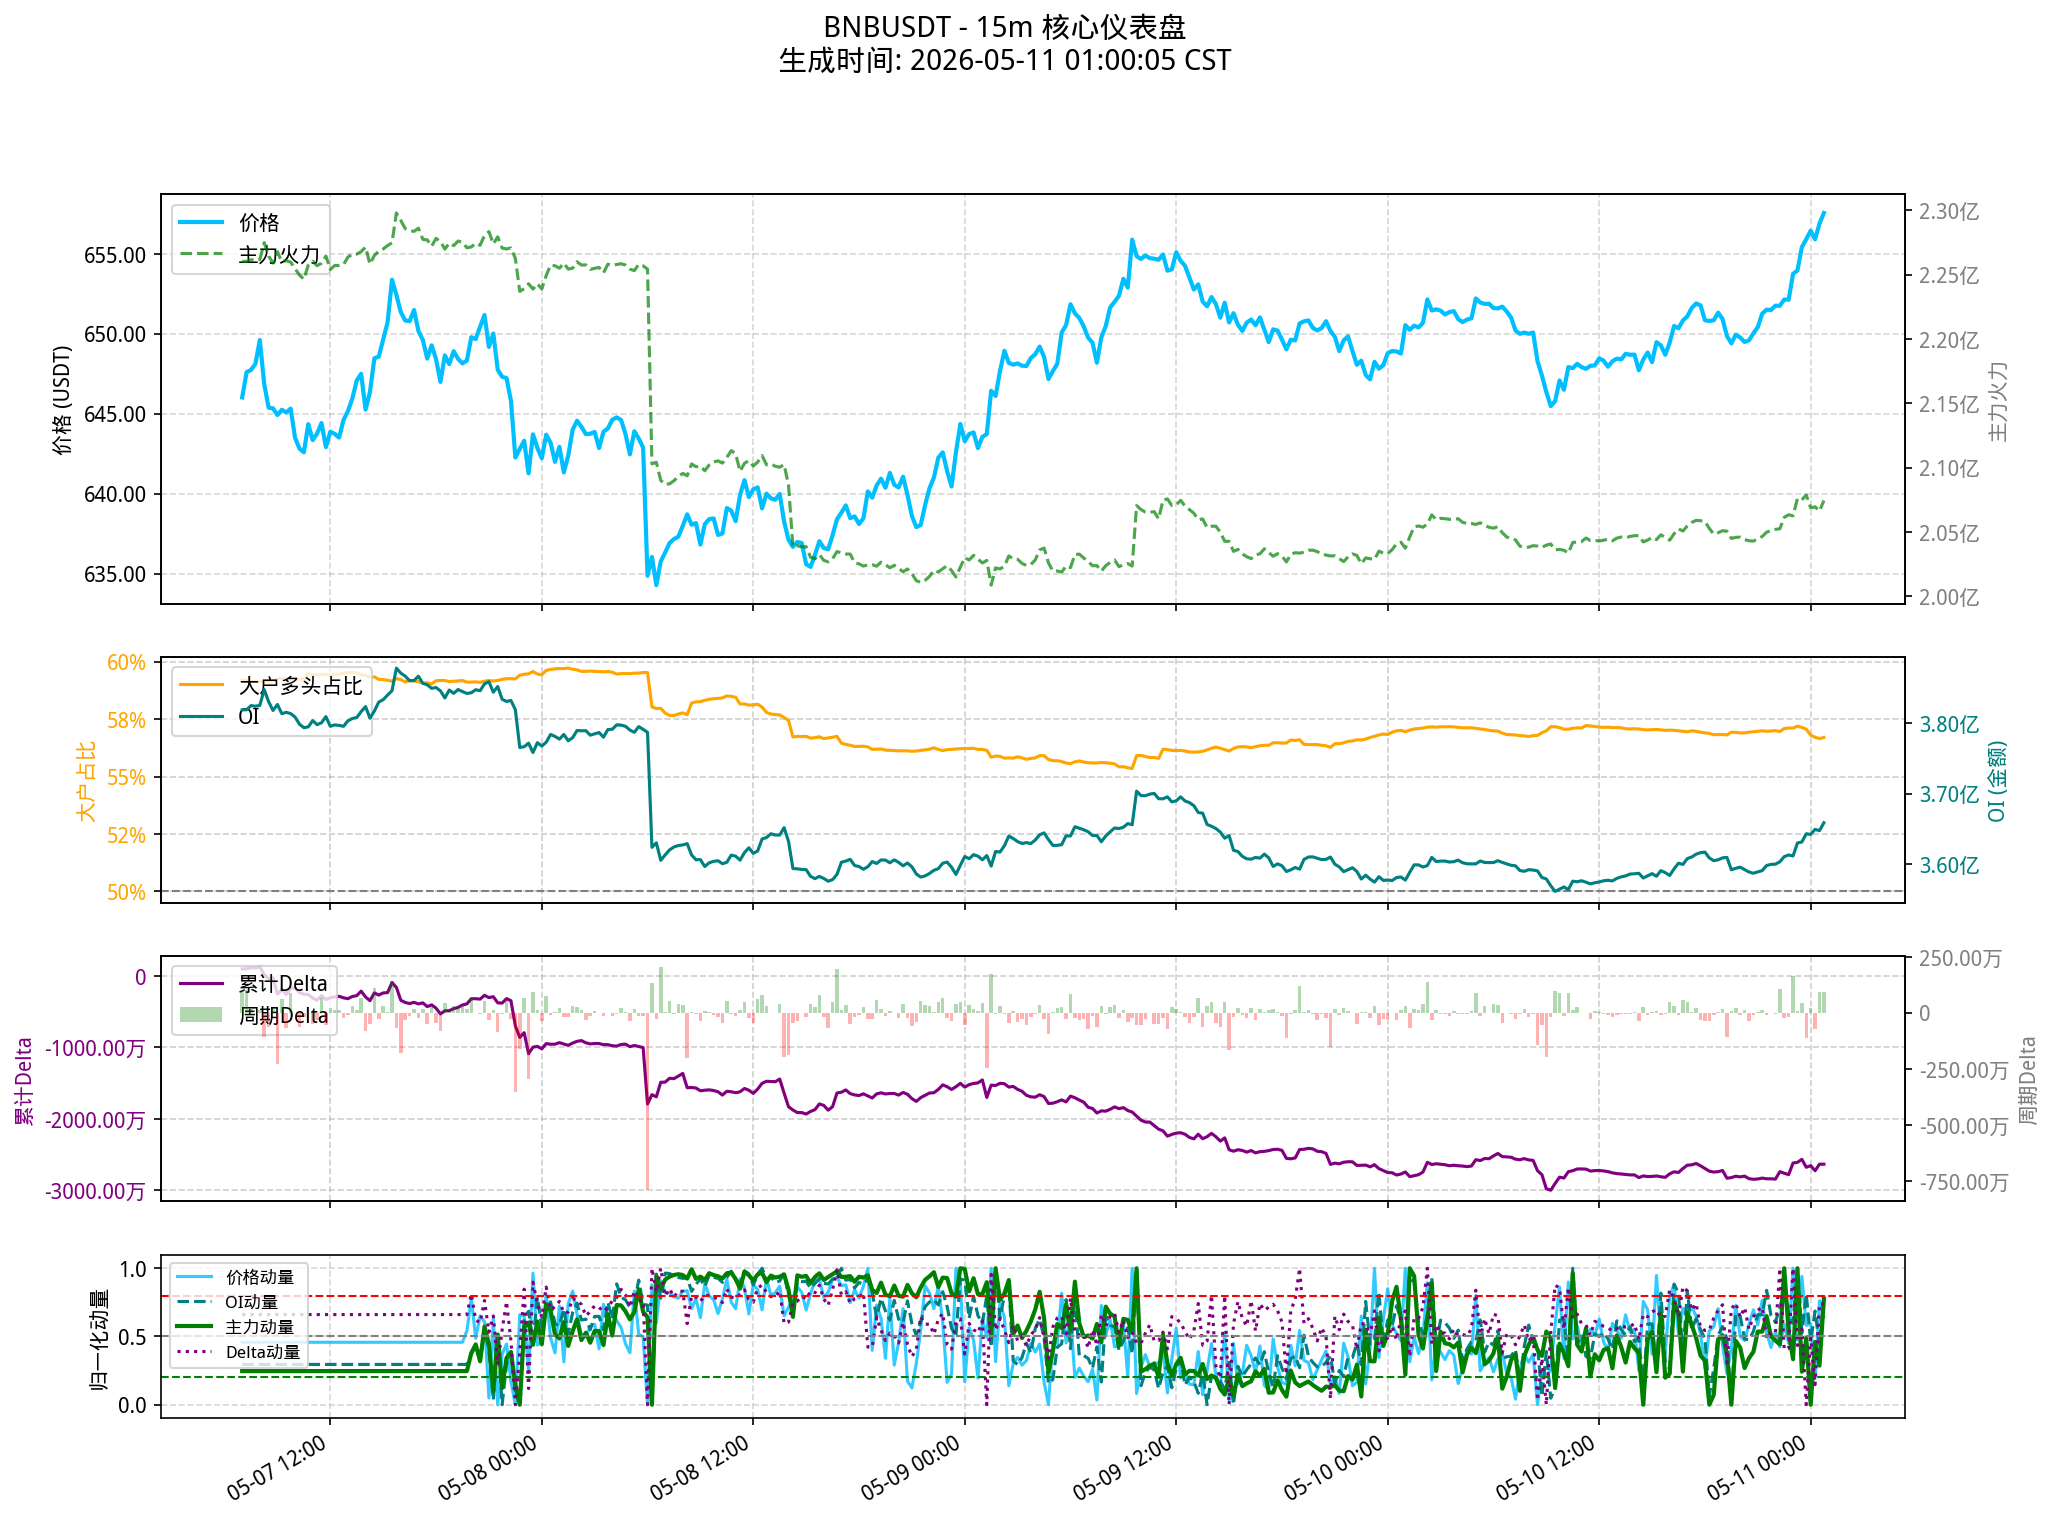Click the "60%" tick label
This screenshot has height=1521, width=2054.
tap(127, 663)
